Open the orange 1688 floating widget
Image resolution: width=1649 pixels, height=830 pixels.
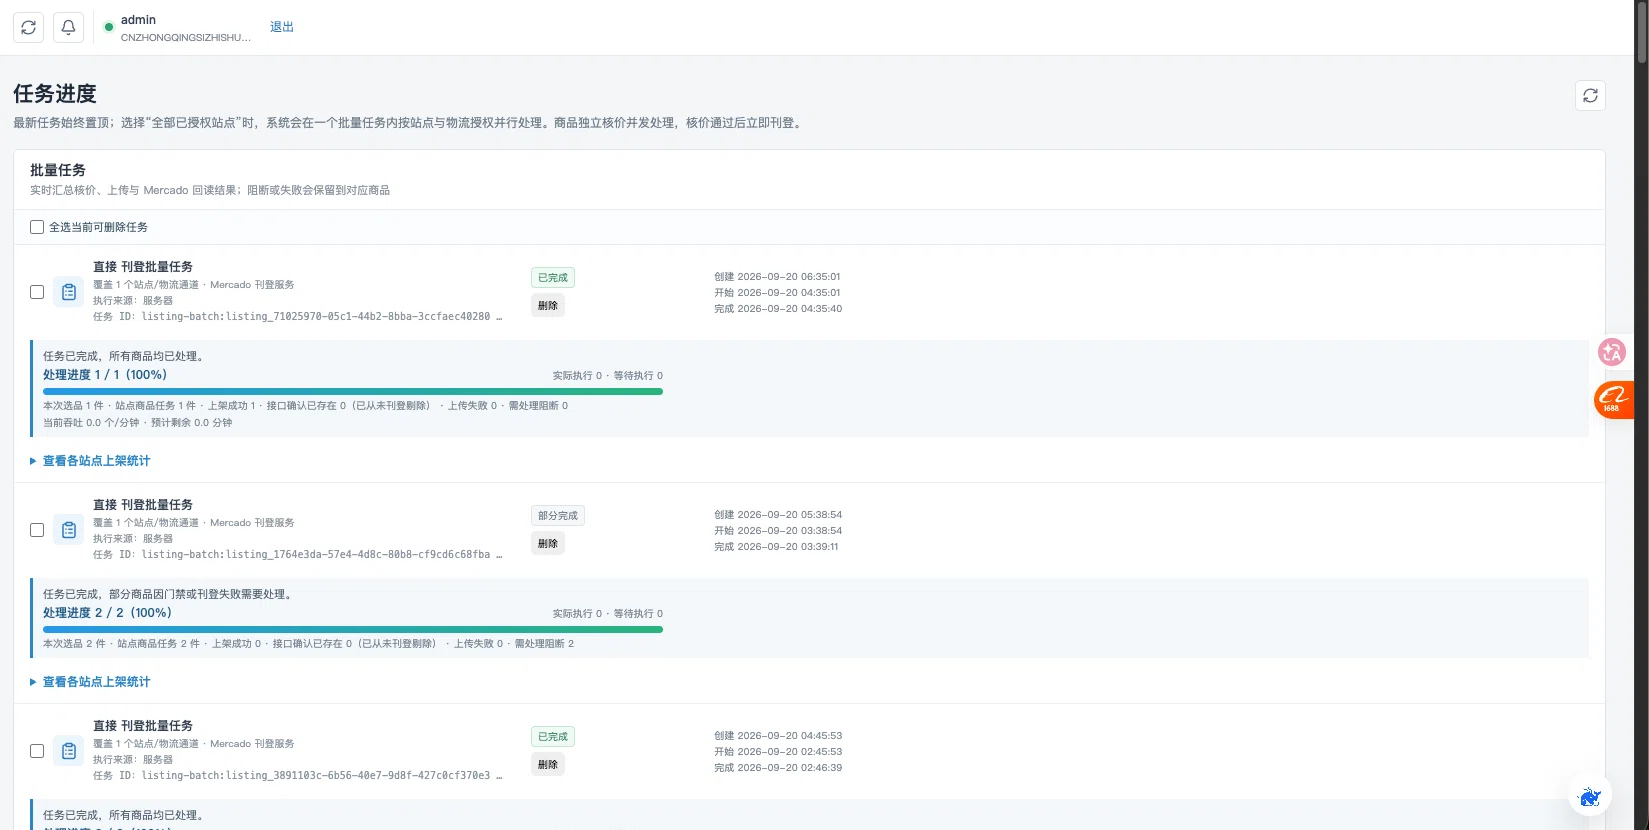click(1613, 400)
